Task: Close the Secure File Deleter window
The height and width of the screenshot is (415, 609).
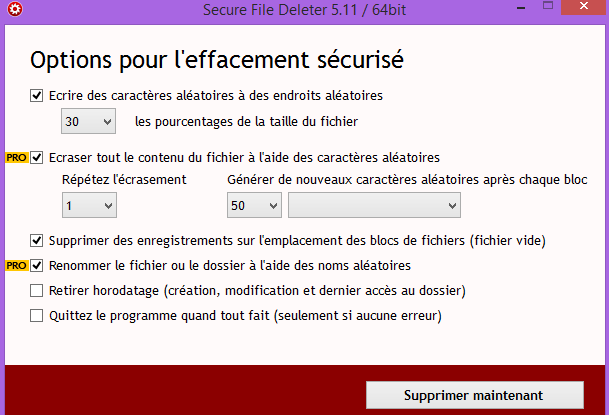Action: pyautogui.click(x=583, y=6)
